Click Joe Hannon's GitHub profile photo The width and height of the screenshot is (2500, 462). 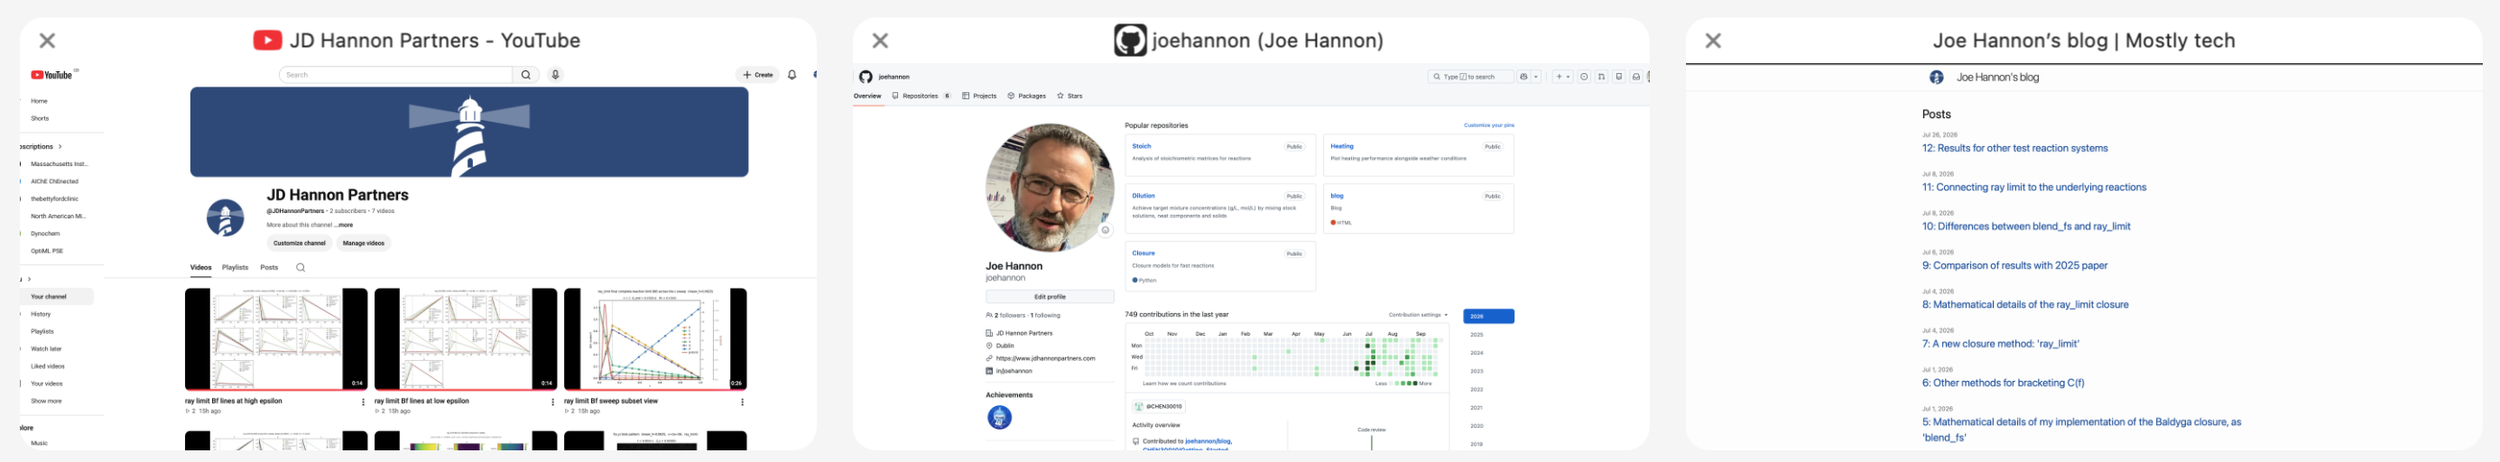point(1049,188)
